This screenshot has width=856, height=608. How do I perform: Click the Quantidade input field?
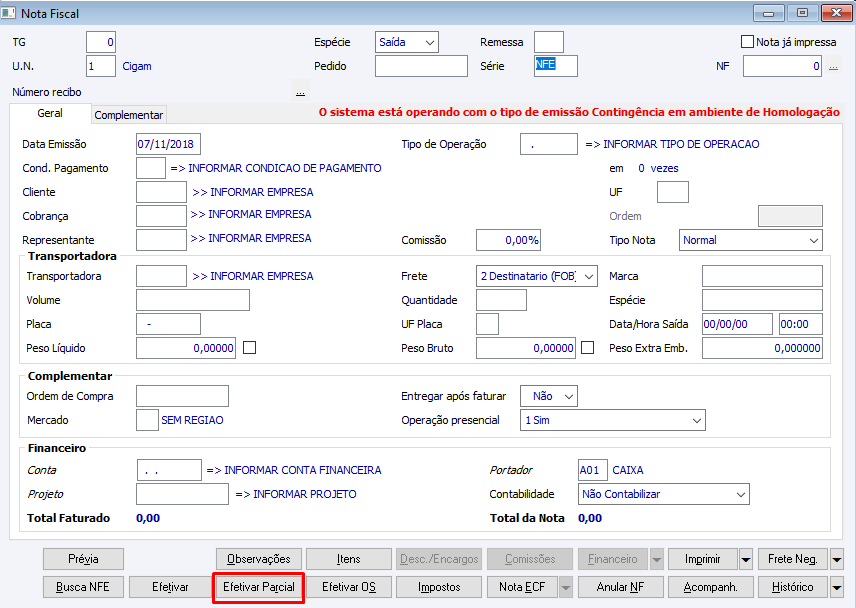501,300
